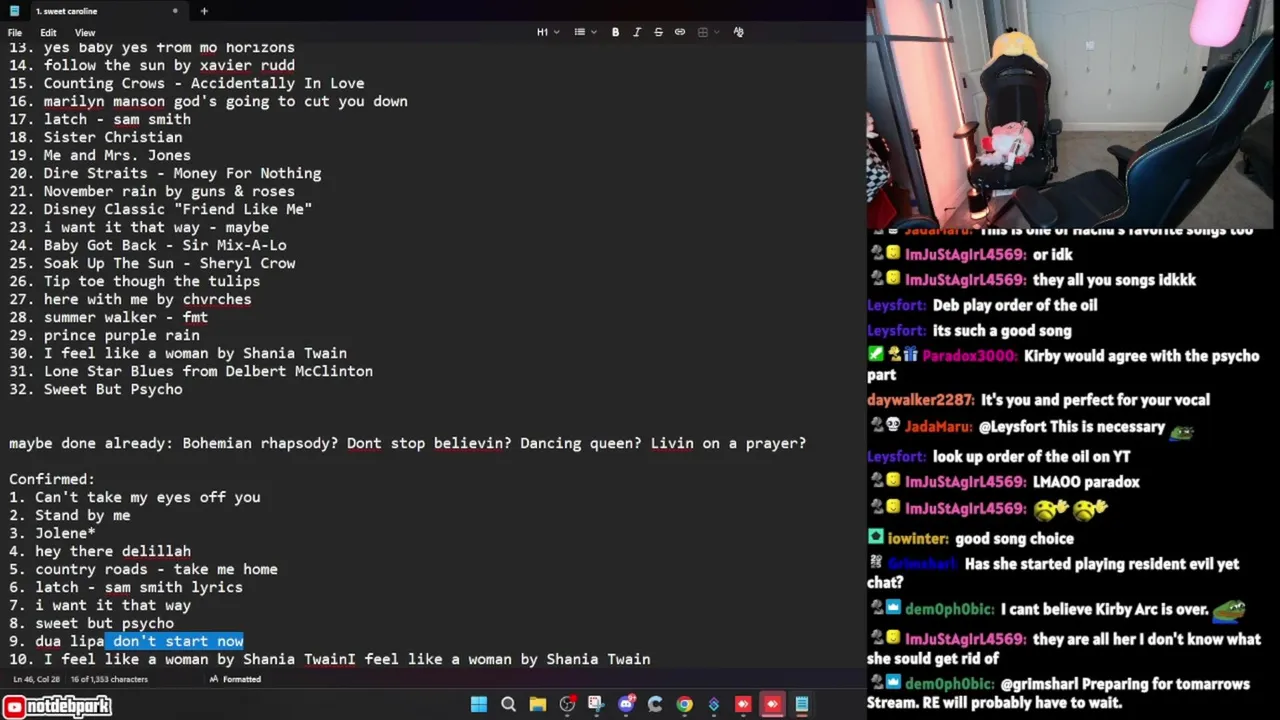The width and height of the screenshot is (1280, 720).
Task: Open Discord from taskbar
Action: pos(626,704)
